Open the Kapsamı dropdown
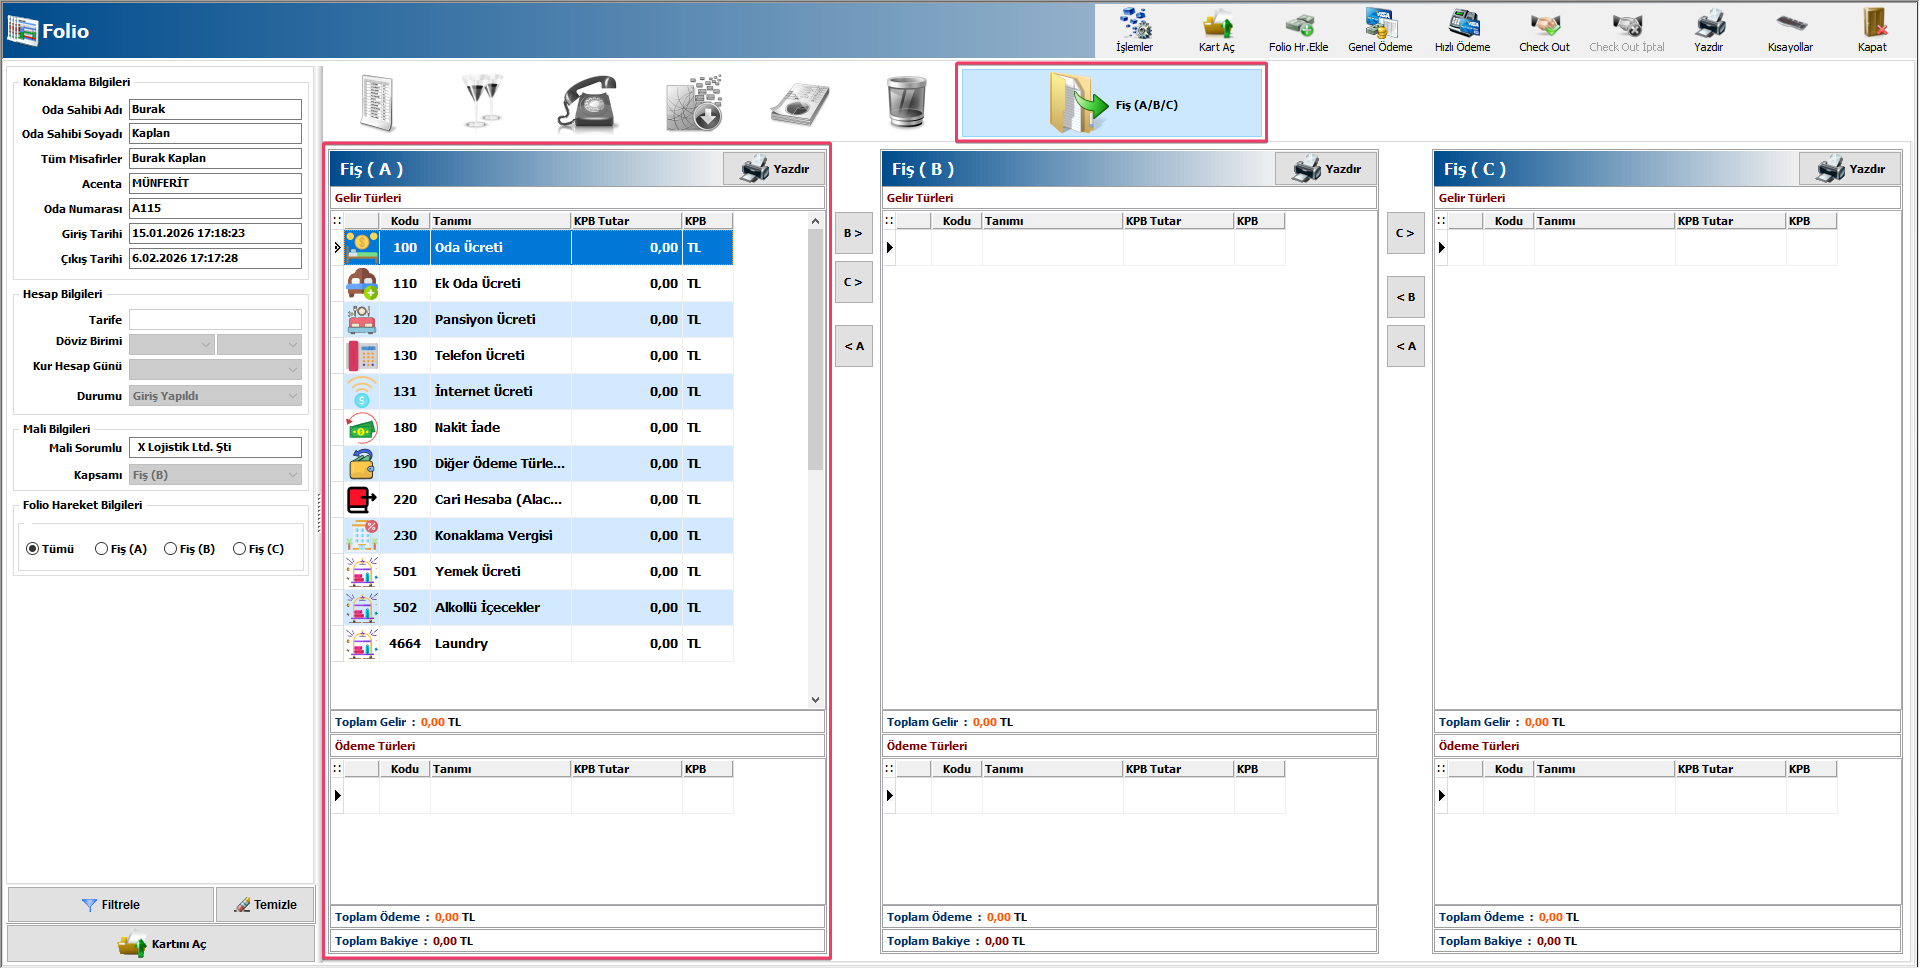 click(x=293, y=475)
